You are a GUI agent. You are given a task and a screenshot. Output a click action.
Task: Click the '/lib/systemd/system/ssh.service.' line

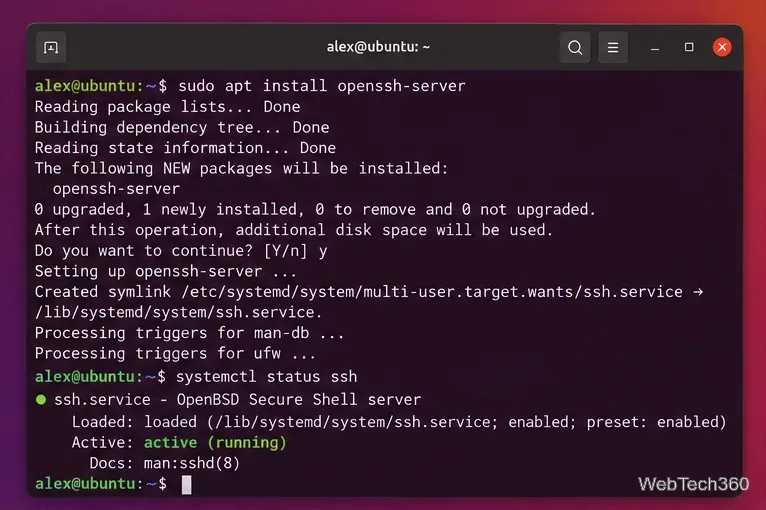click(x=178, y=312)
